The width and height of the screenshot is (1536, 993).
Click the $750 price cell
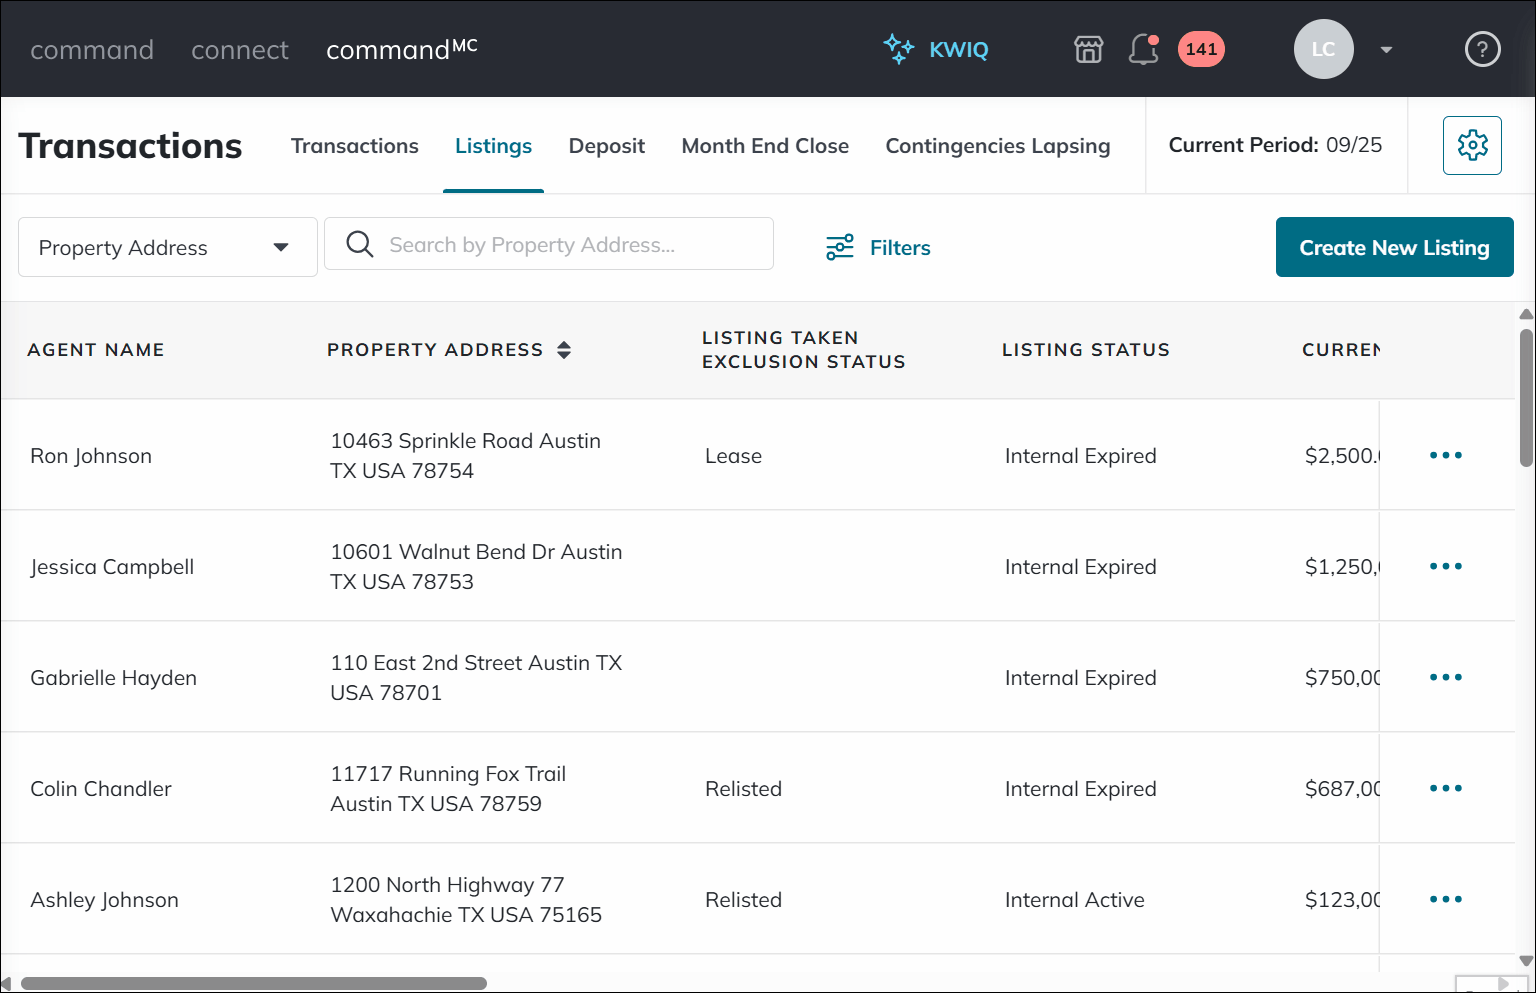[x=1342, y=678]
